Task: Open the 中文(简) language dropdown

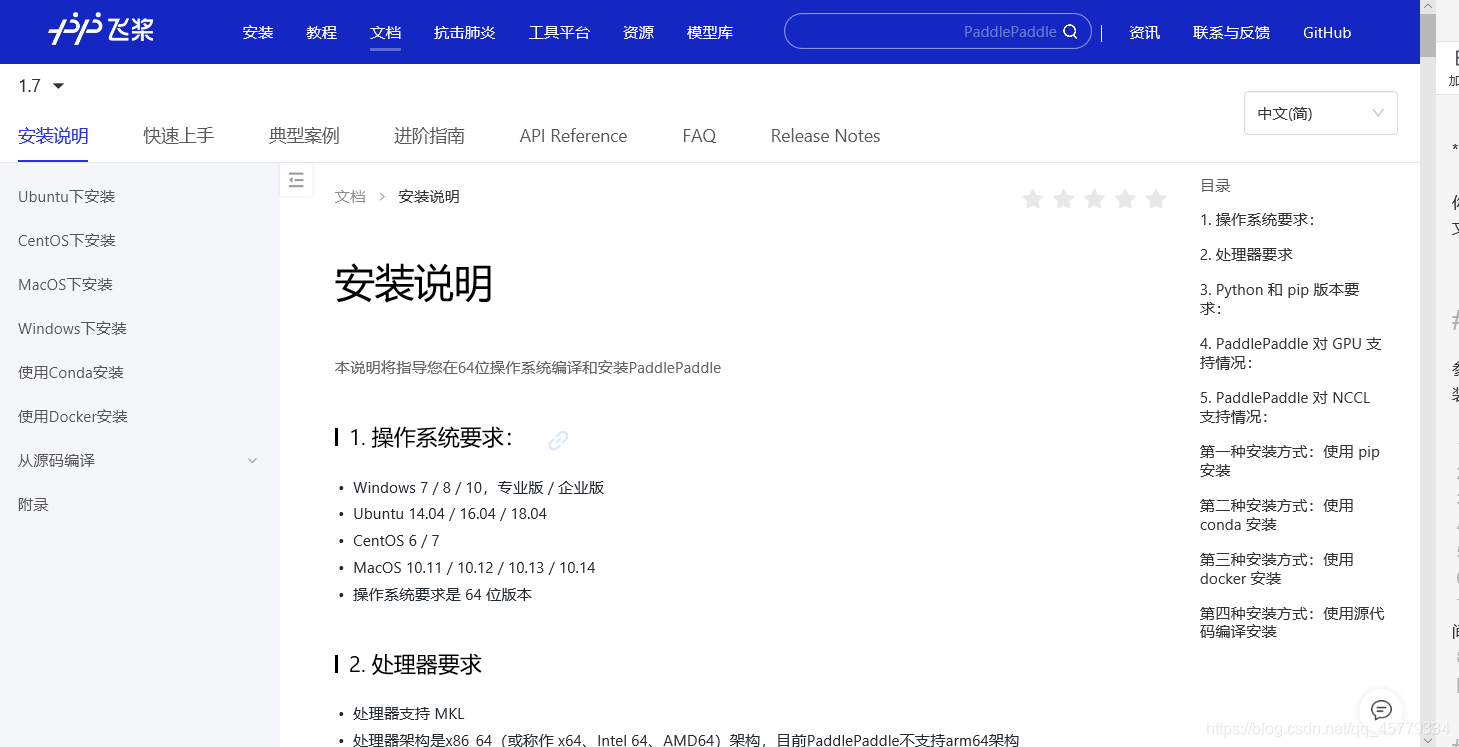Action: (1320, 113)
